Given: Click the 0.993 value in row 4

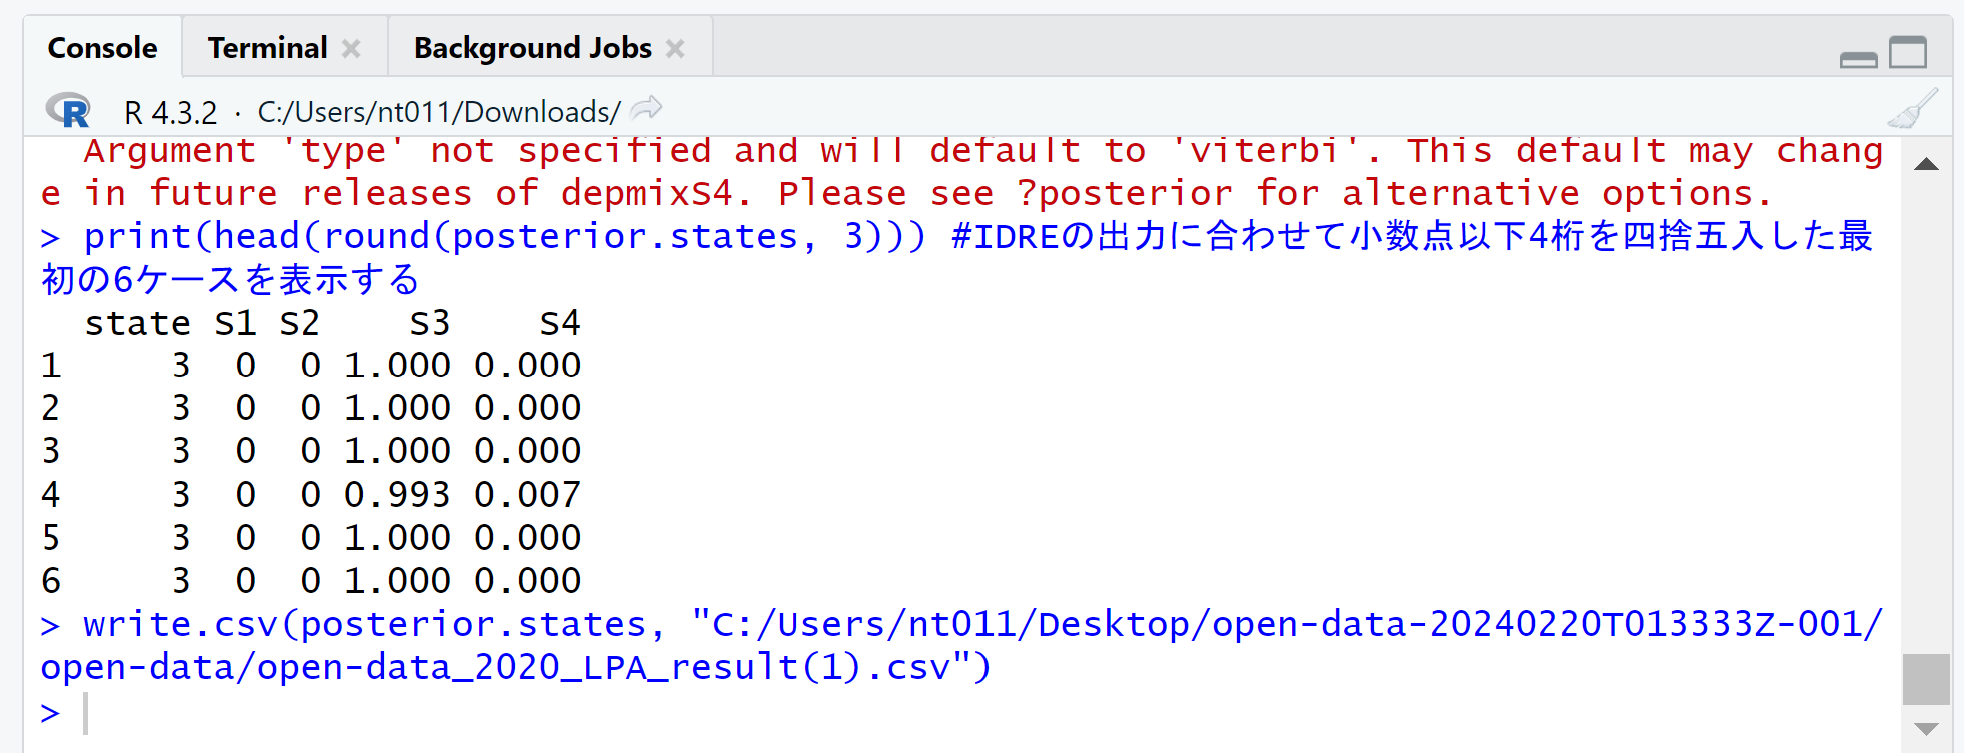Looking at the screenshot, I should [397, 494].
